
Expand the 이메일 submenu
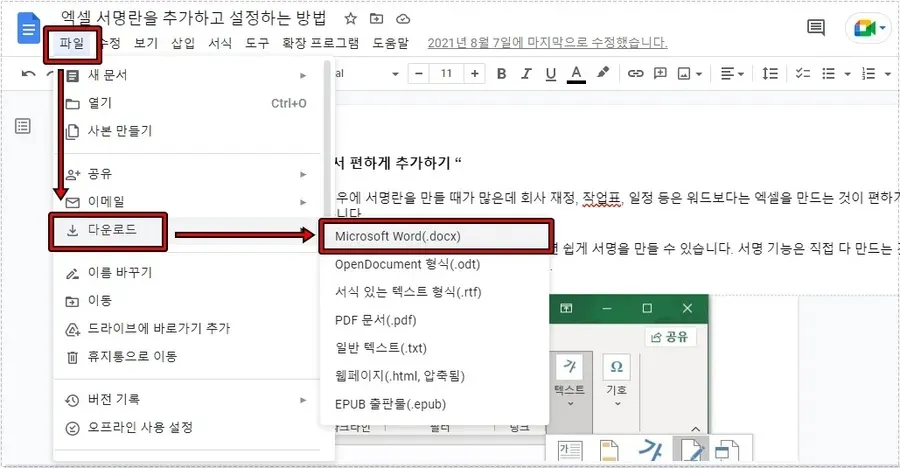click(187, 202)
